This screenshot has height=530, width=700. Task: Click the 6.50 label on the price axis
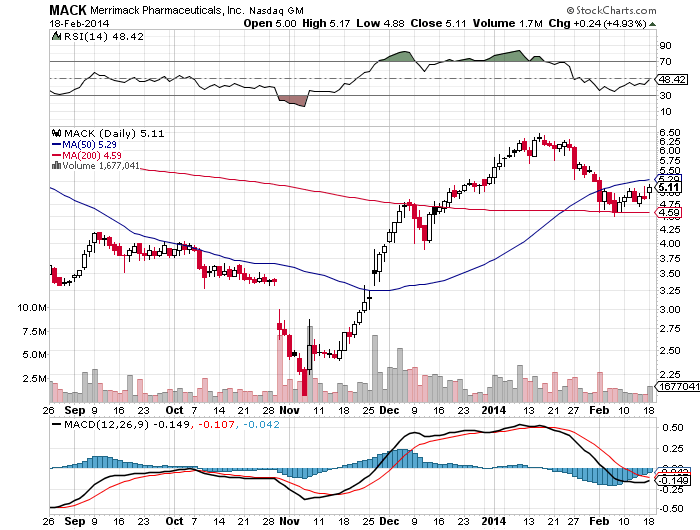(670, 133)
